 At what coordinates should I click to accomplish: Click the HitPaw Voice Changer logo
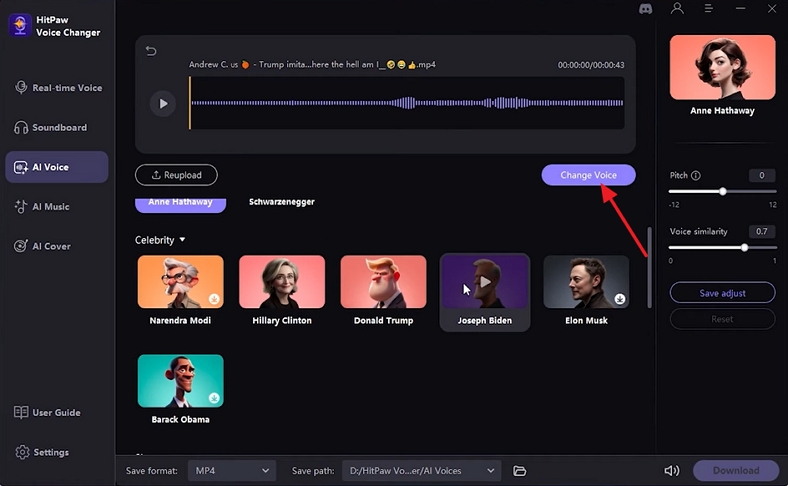pos(20,26)
